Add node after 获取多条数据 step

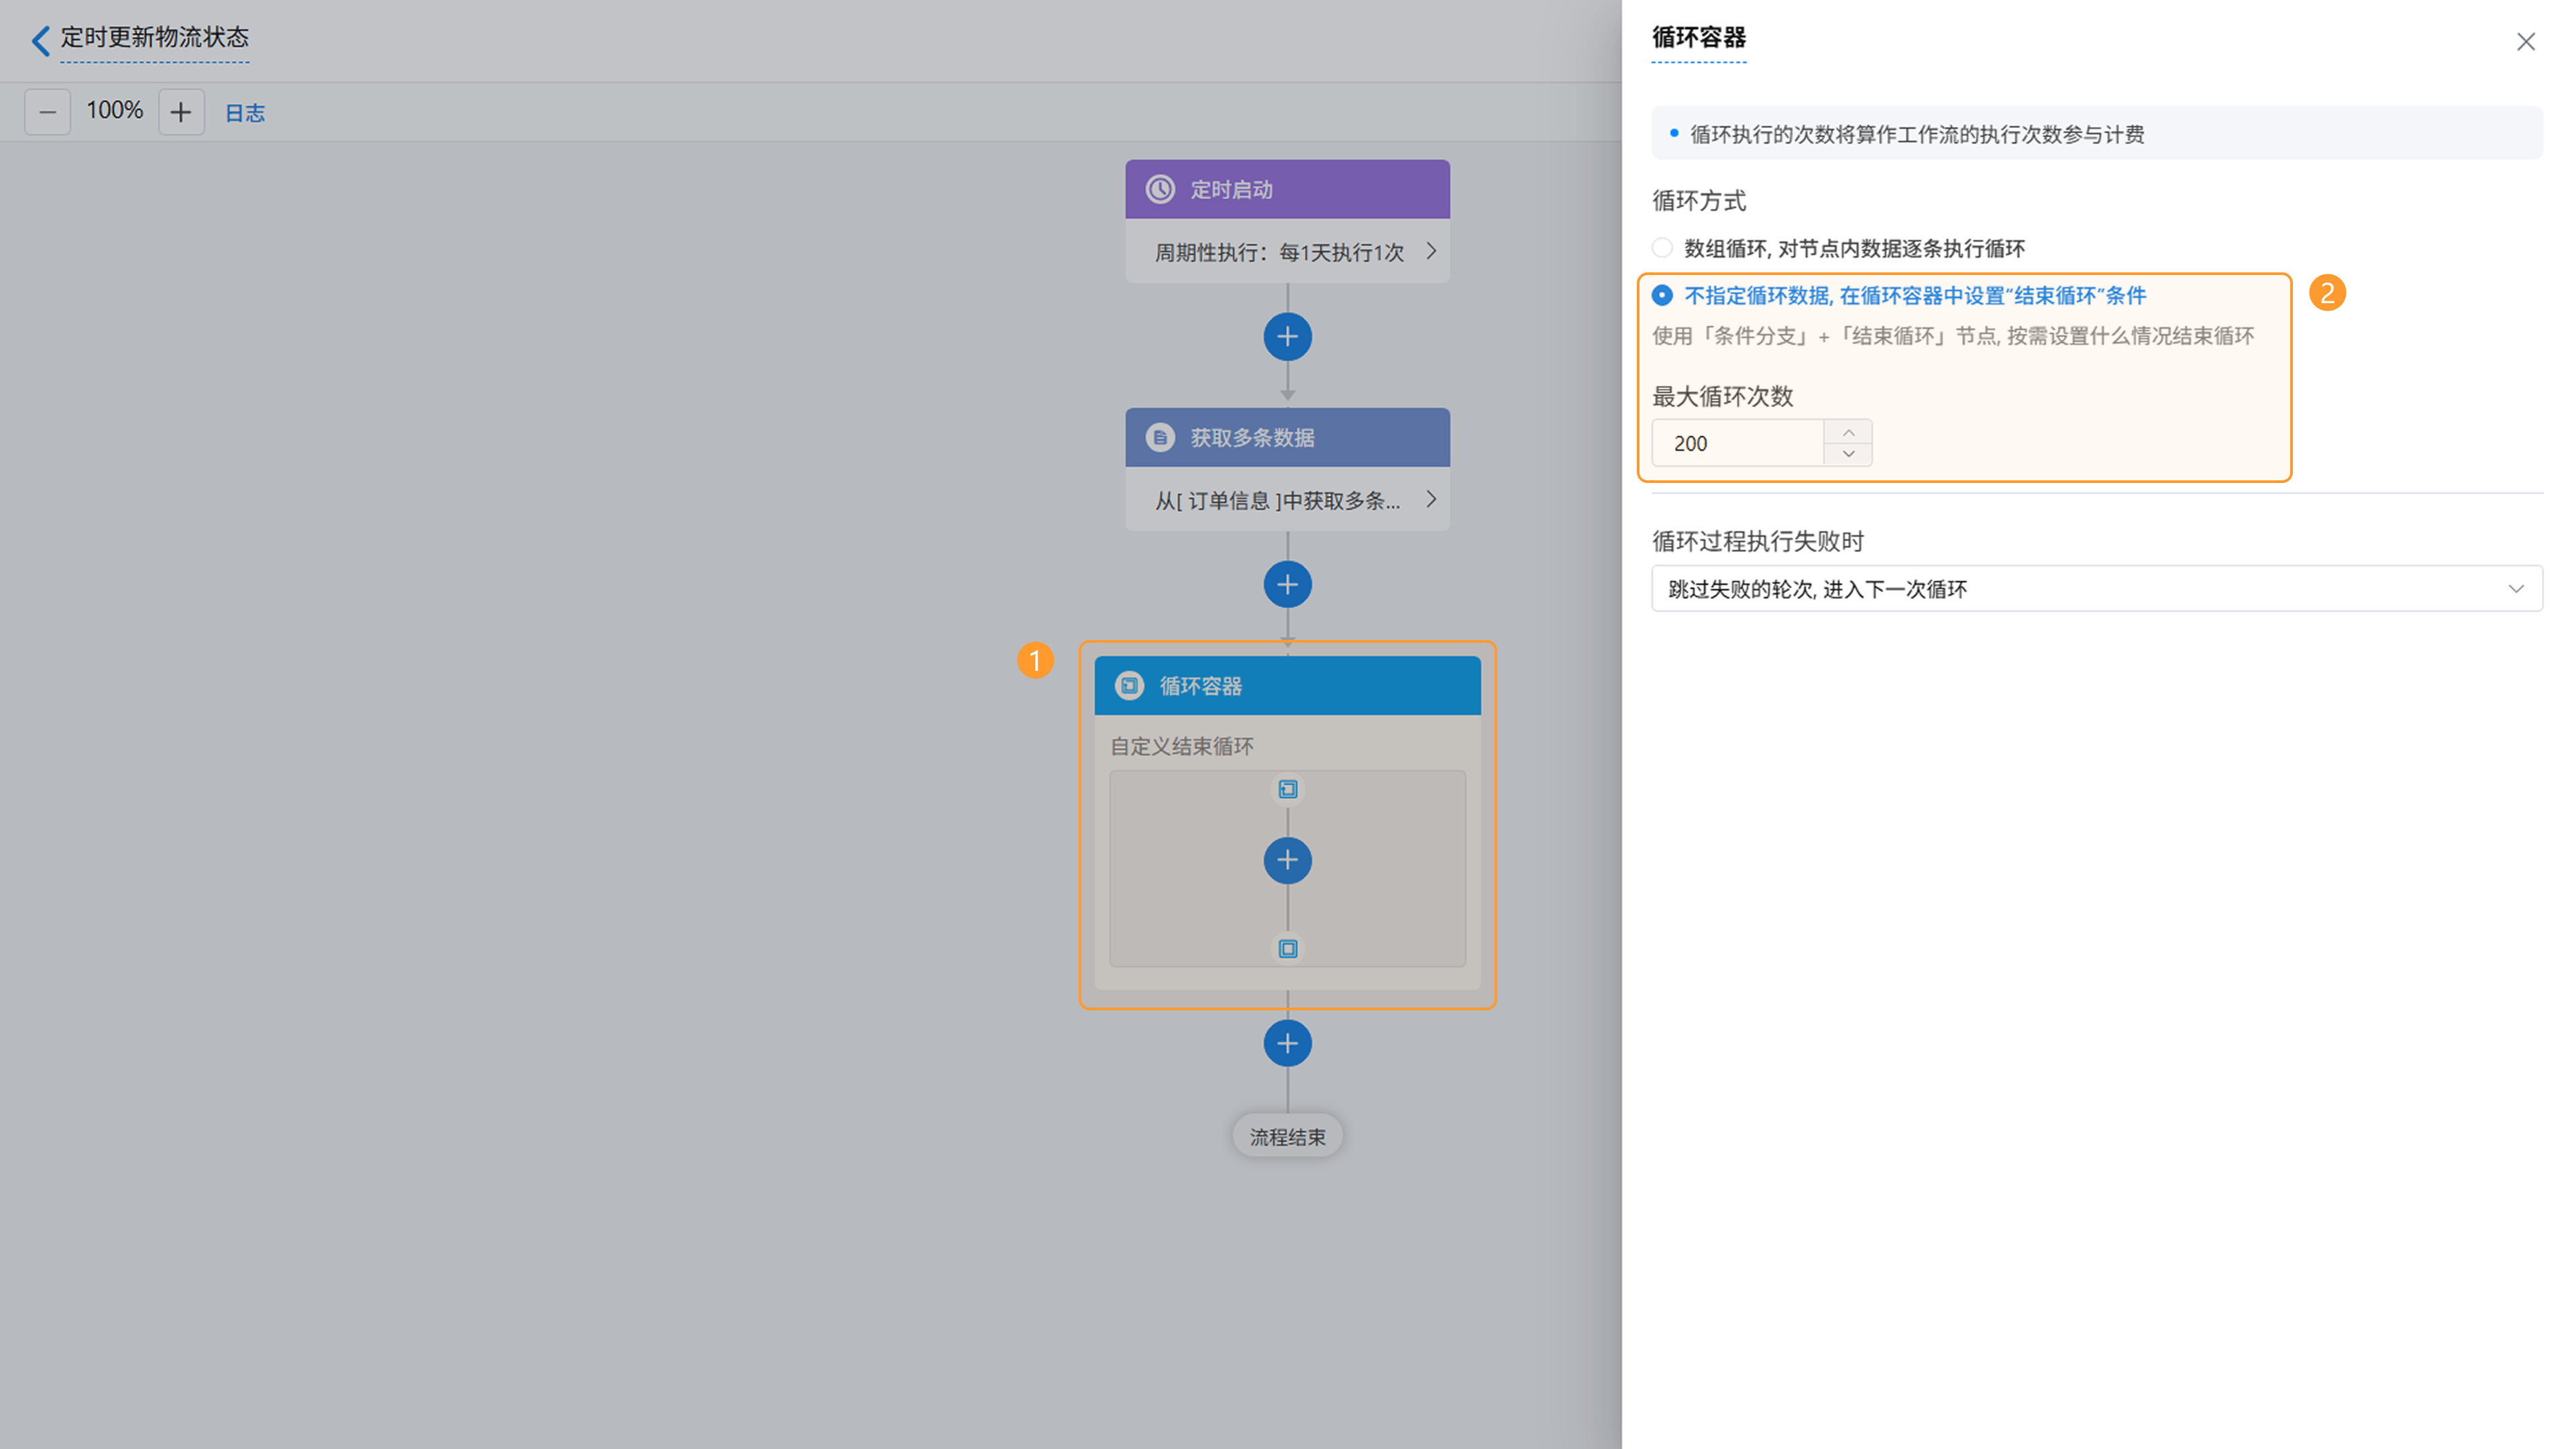click(1287, 585)
